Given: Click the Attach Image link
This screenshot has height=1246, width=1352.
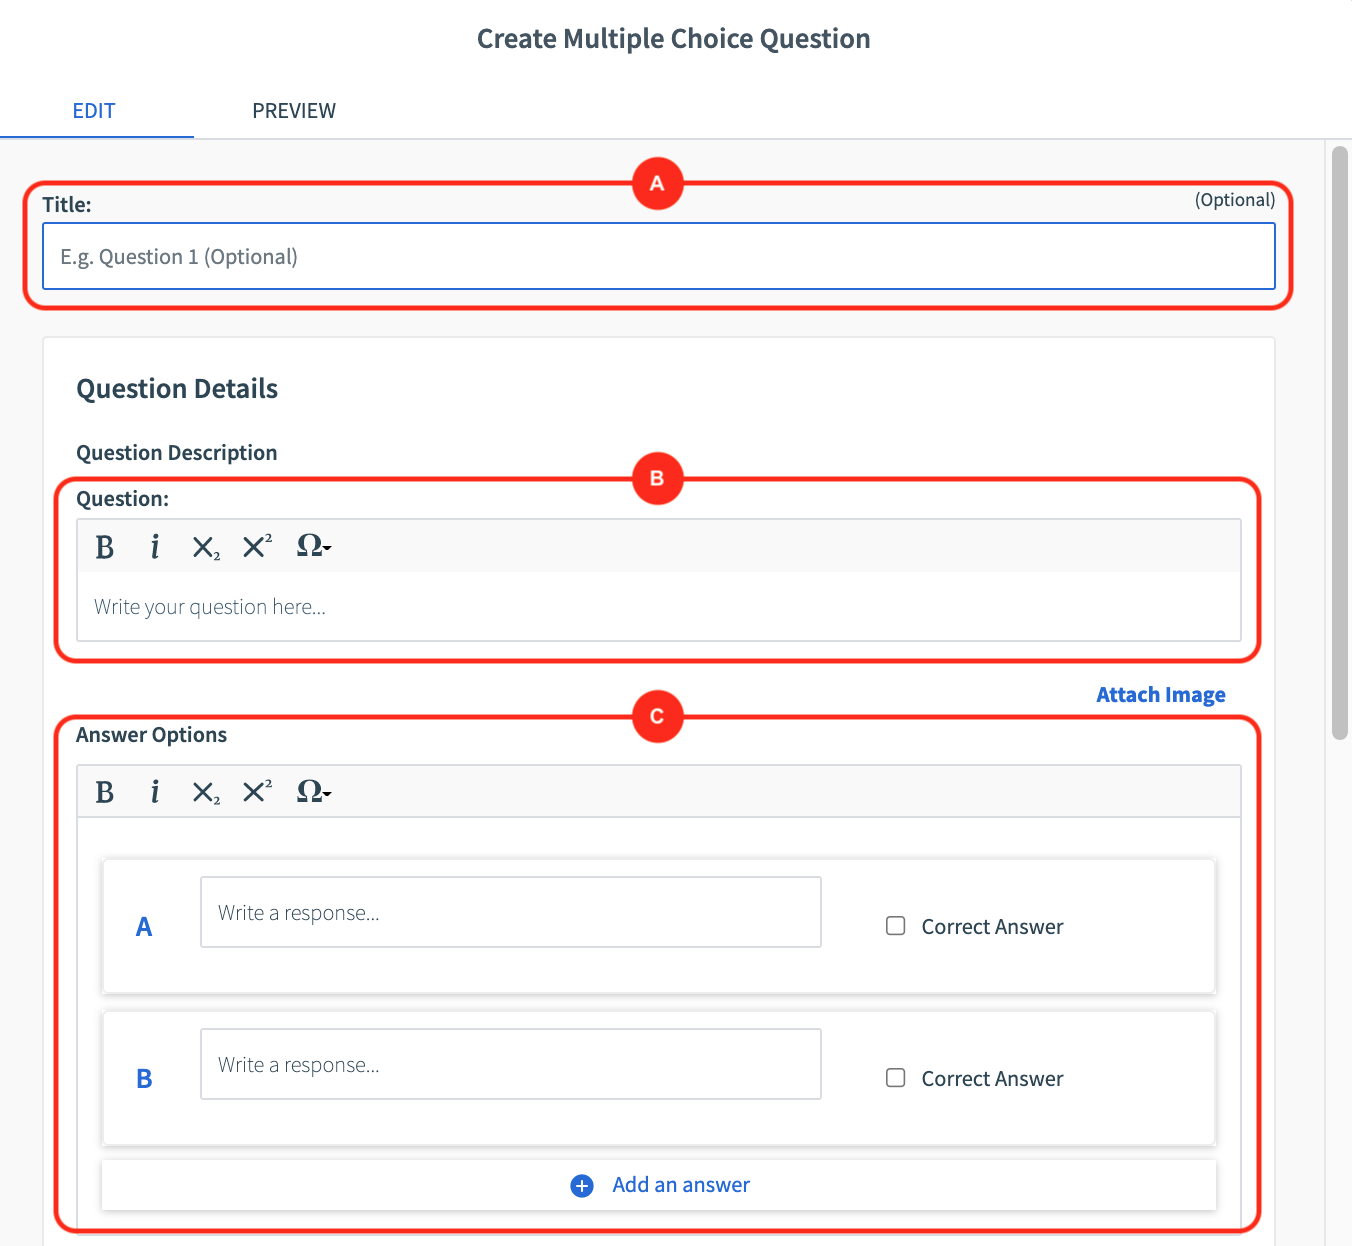Looking at the screenshot, I should (x=1160, y=694).
